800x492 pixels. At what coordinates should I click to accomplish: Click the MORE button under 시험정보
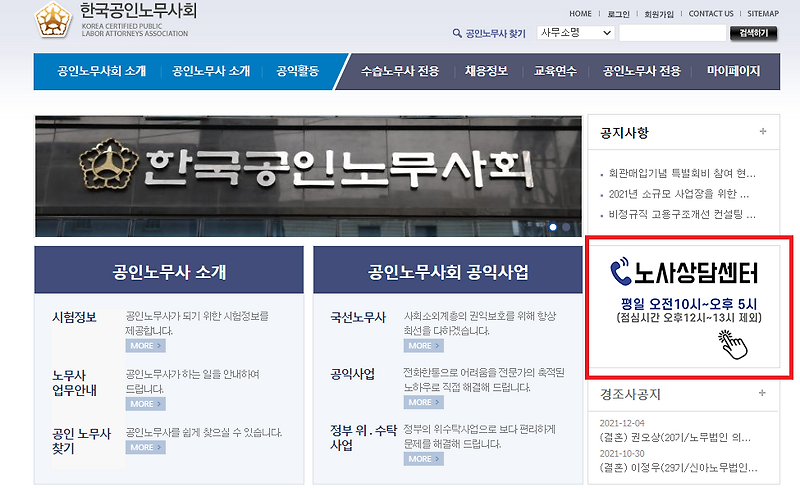(145, 346)
